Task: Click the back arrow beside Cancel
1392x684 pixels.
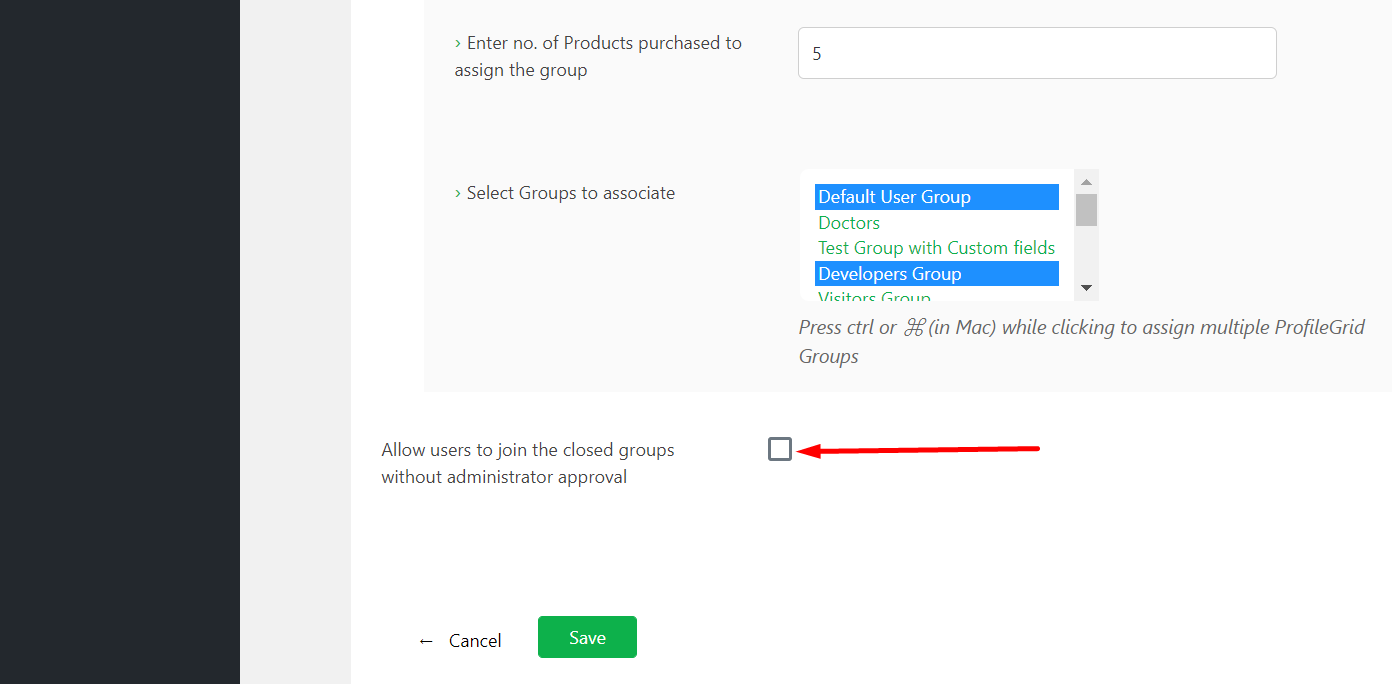Action: (x=425, y=640)
